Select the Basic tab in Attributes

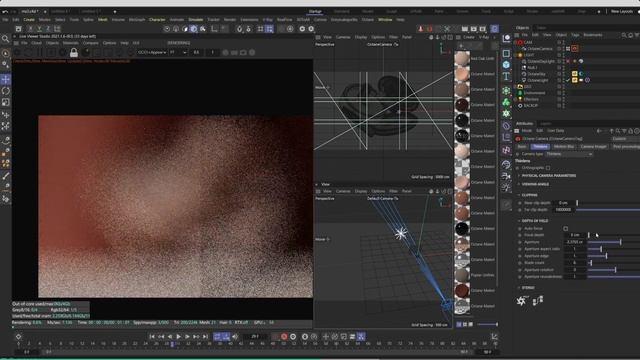[x=522, y=147]
